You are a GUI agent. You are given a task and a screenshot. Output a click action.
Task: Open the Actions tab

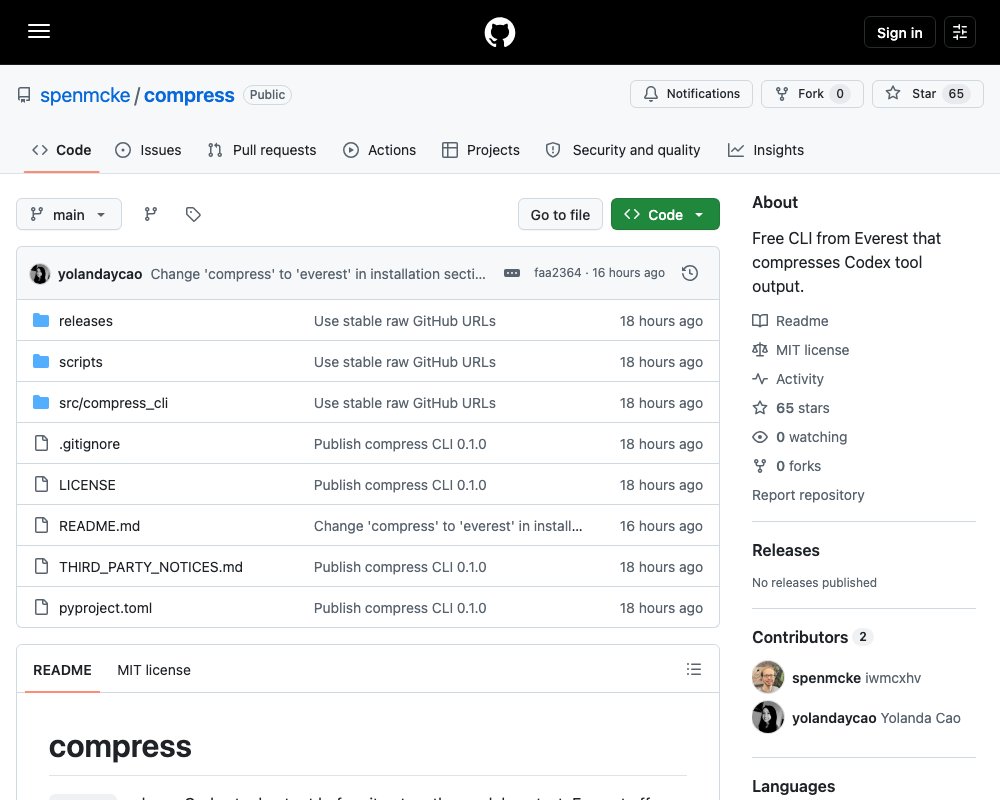[379, 150]
